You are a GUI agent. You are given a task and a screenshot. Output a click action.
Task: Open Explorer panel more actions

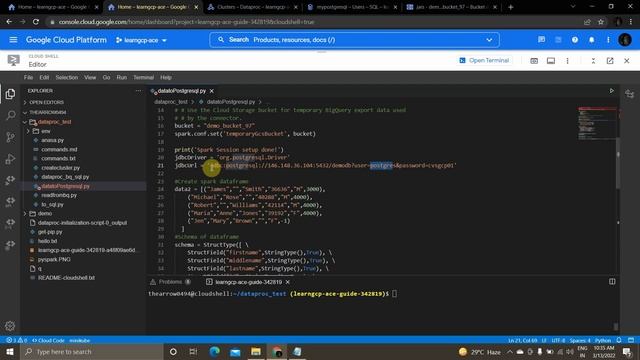click(x=138, y=91)
